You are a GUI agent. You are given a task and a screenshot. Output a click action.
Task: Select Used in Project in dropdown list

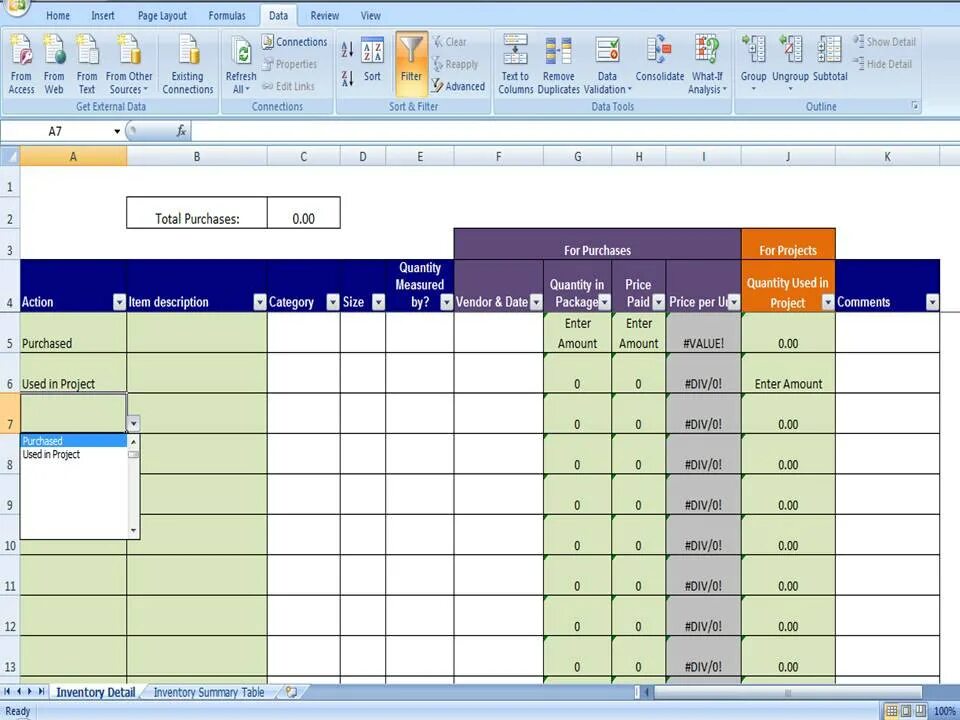click(74, 454)
